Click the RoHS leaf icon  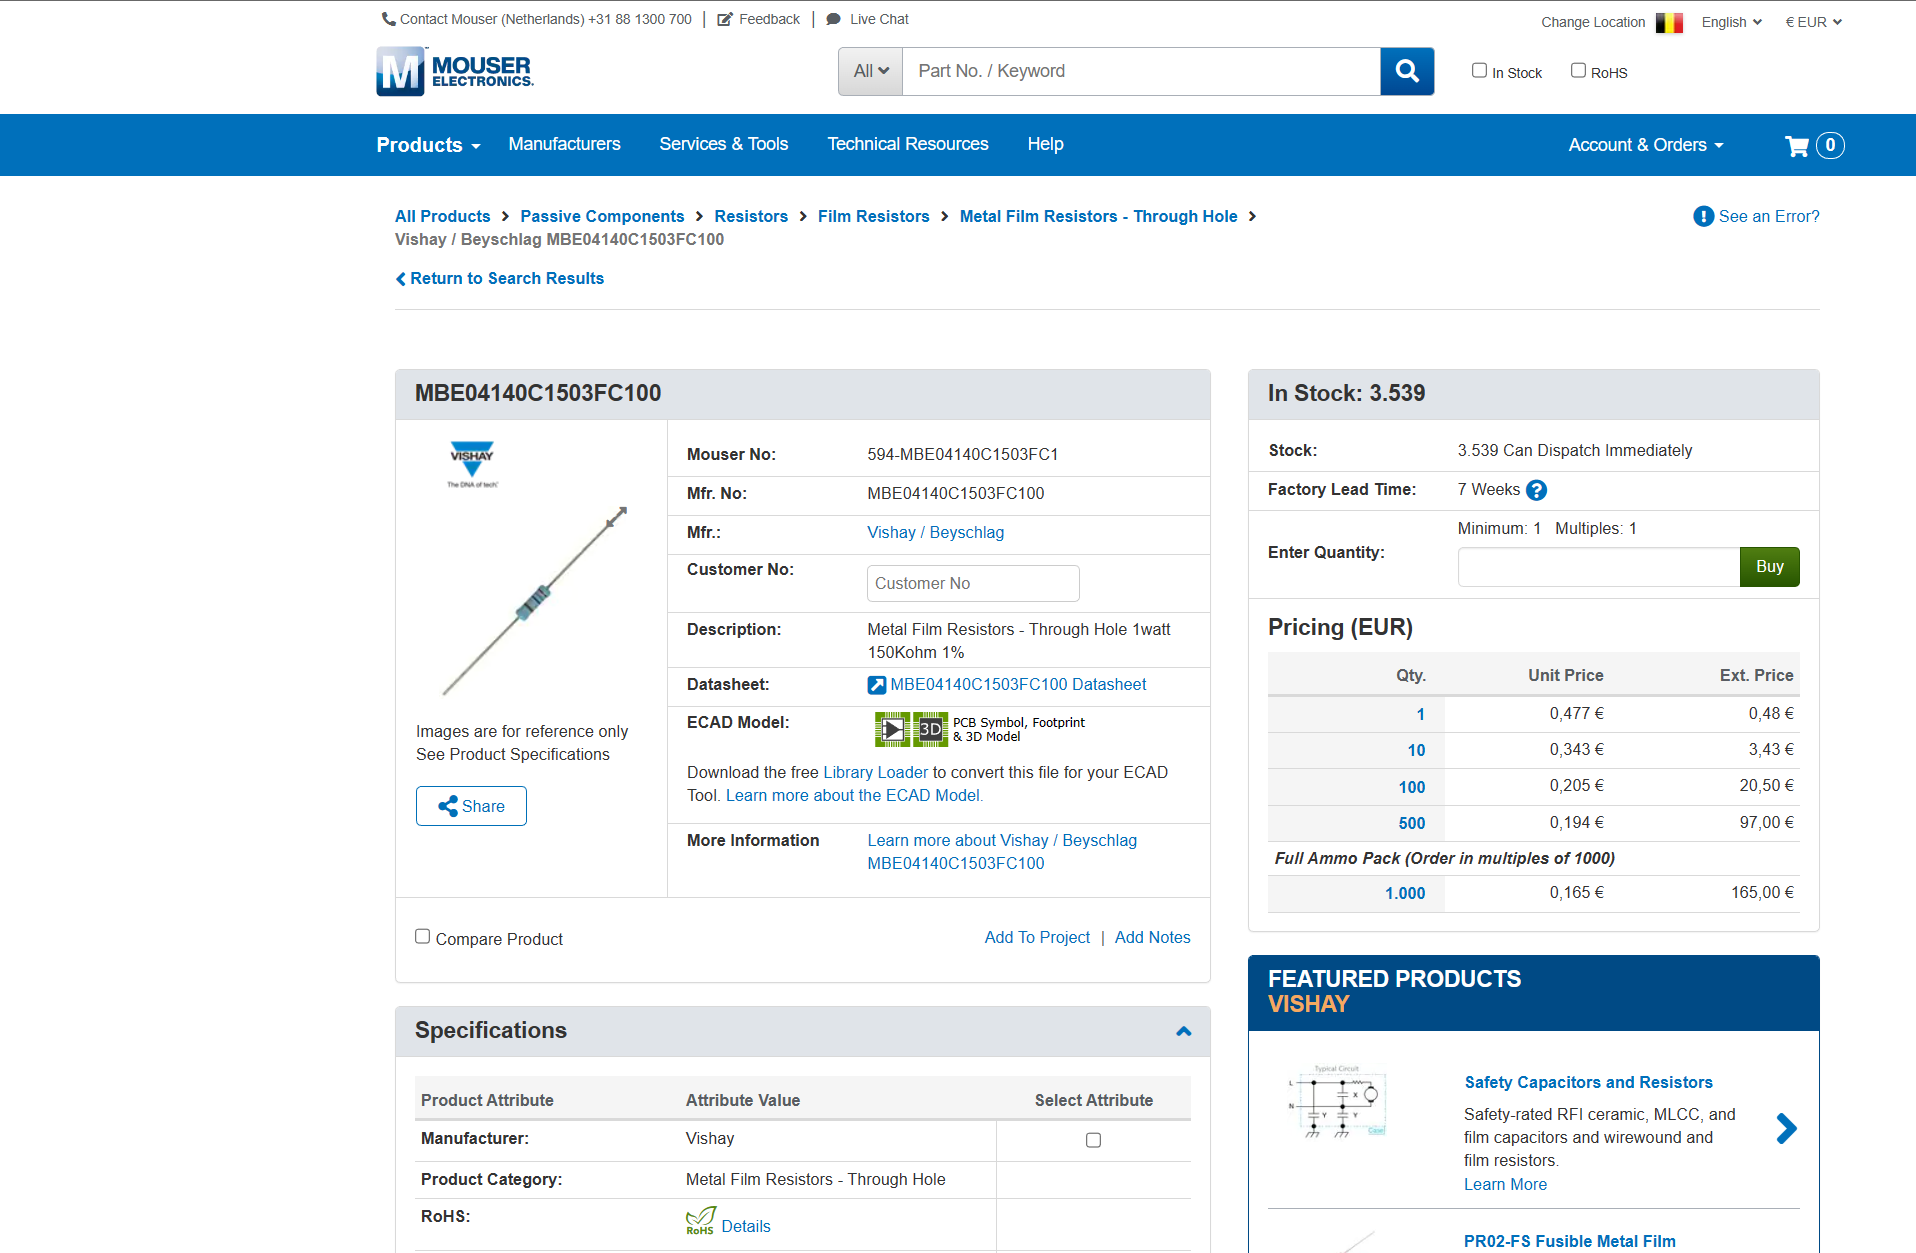tap(700, 1221)
